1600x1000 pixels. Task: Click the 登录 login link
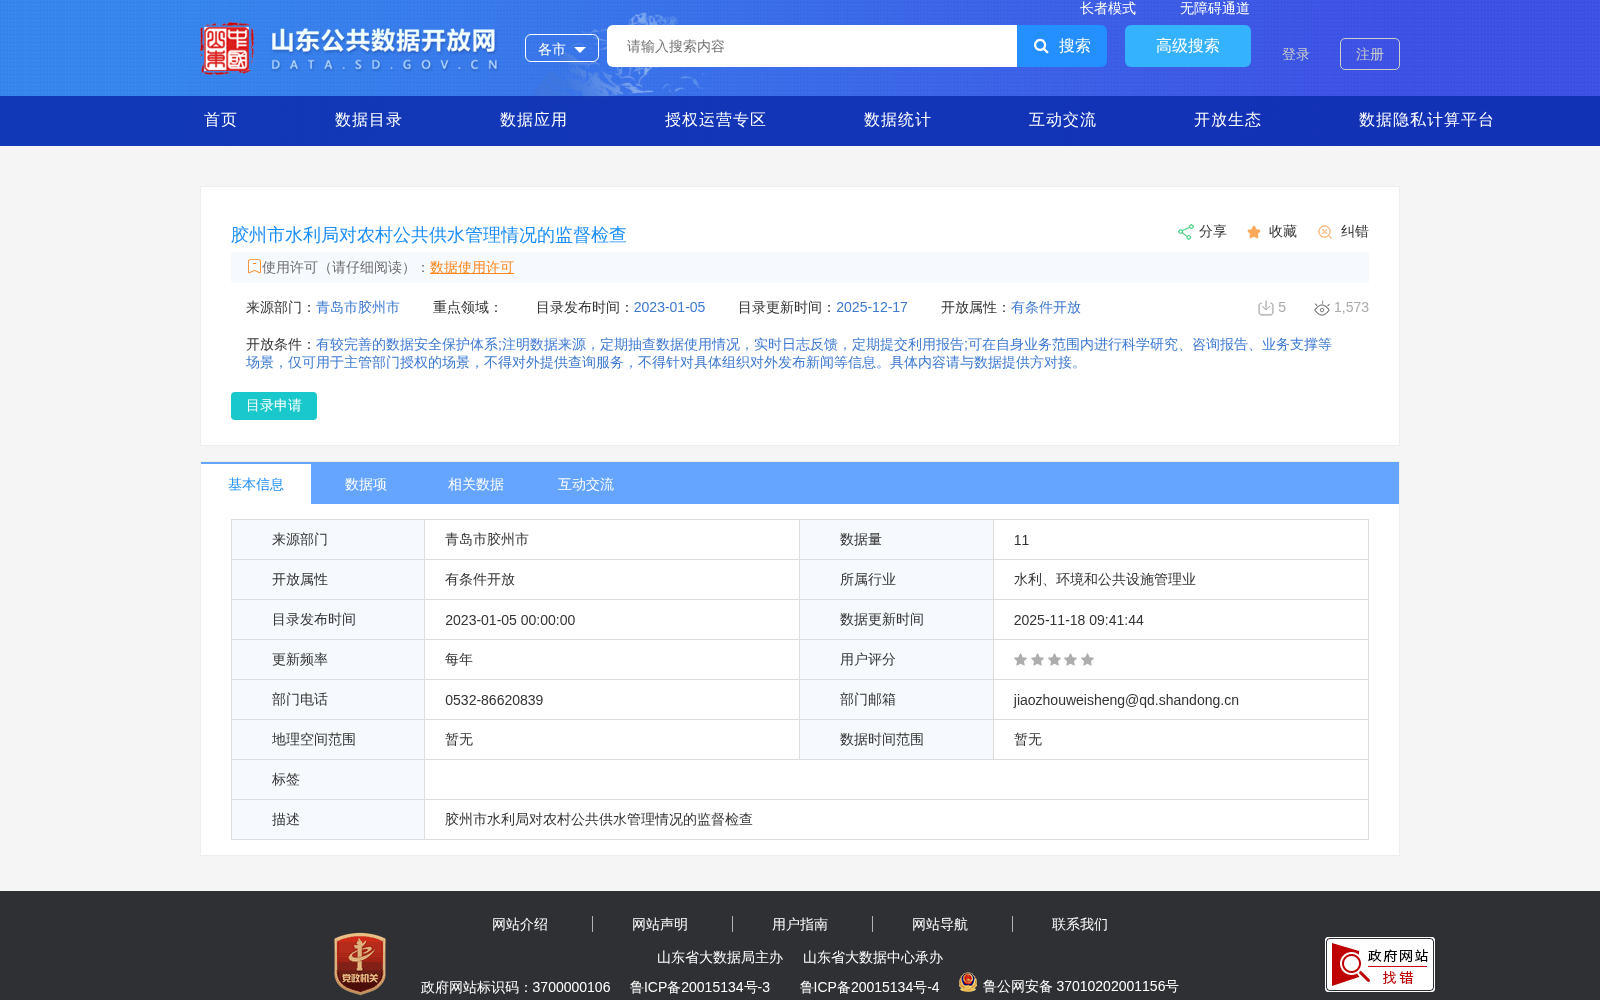pos(1296,54)
